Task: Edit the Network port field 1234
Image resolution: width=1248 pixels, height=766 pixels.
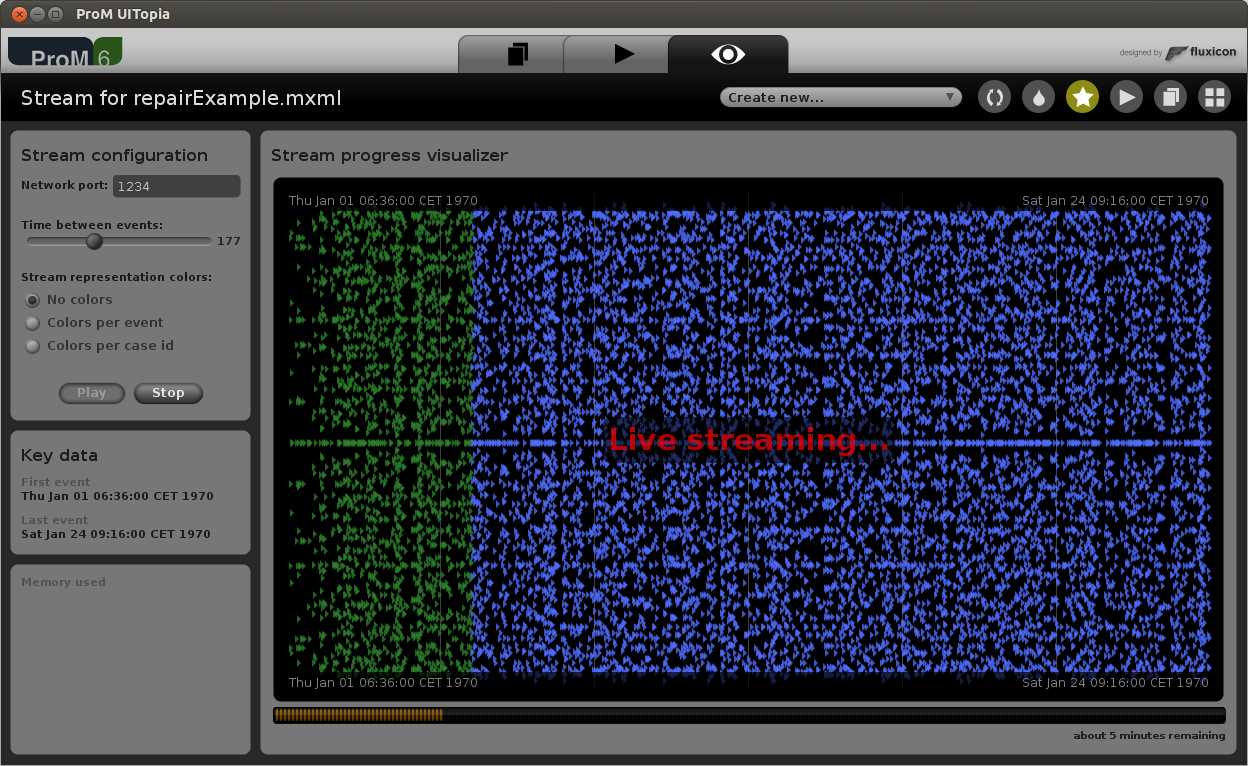Action: click(176, 186)
